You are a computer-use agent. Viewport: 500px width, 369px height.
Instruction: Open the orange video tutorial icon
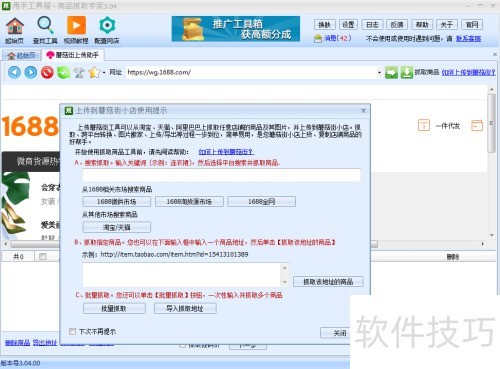point(76,26)
